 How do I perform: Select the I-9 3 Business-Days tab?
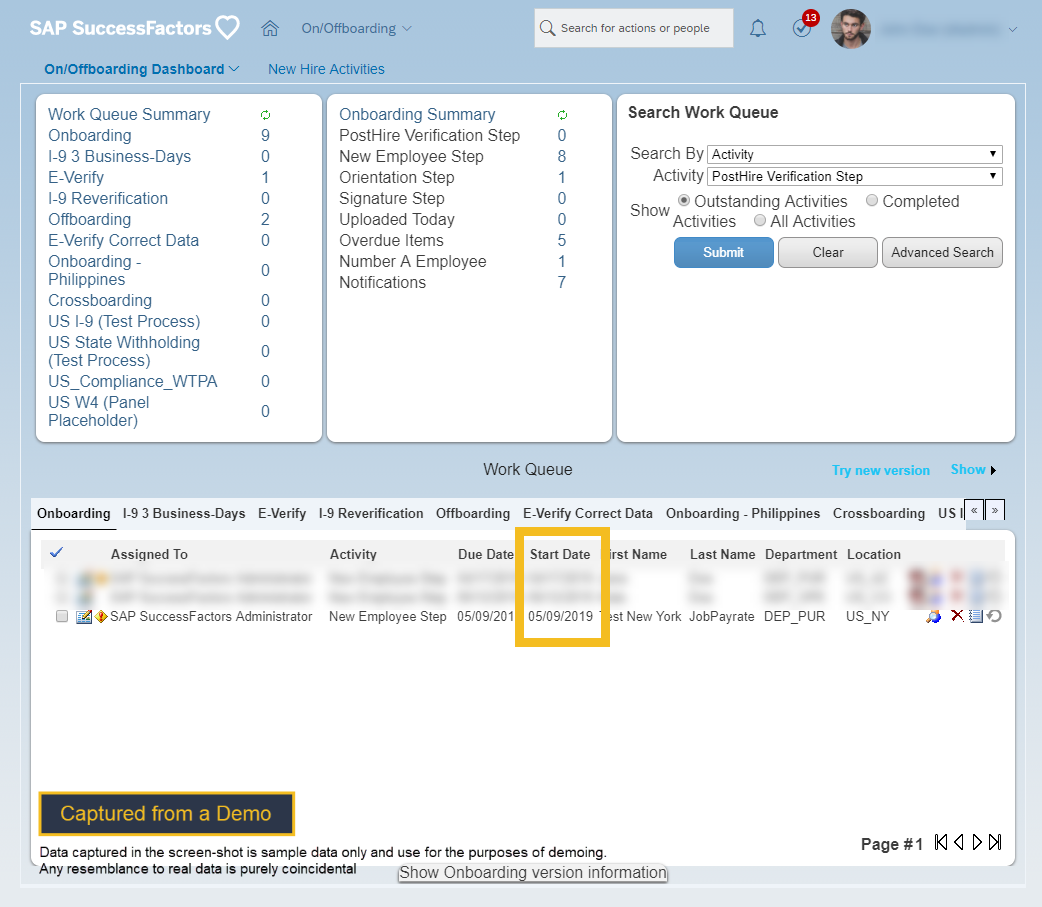pos(184,514)
